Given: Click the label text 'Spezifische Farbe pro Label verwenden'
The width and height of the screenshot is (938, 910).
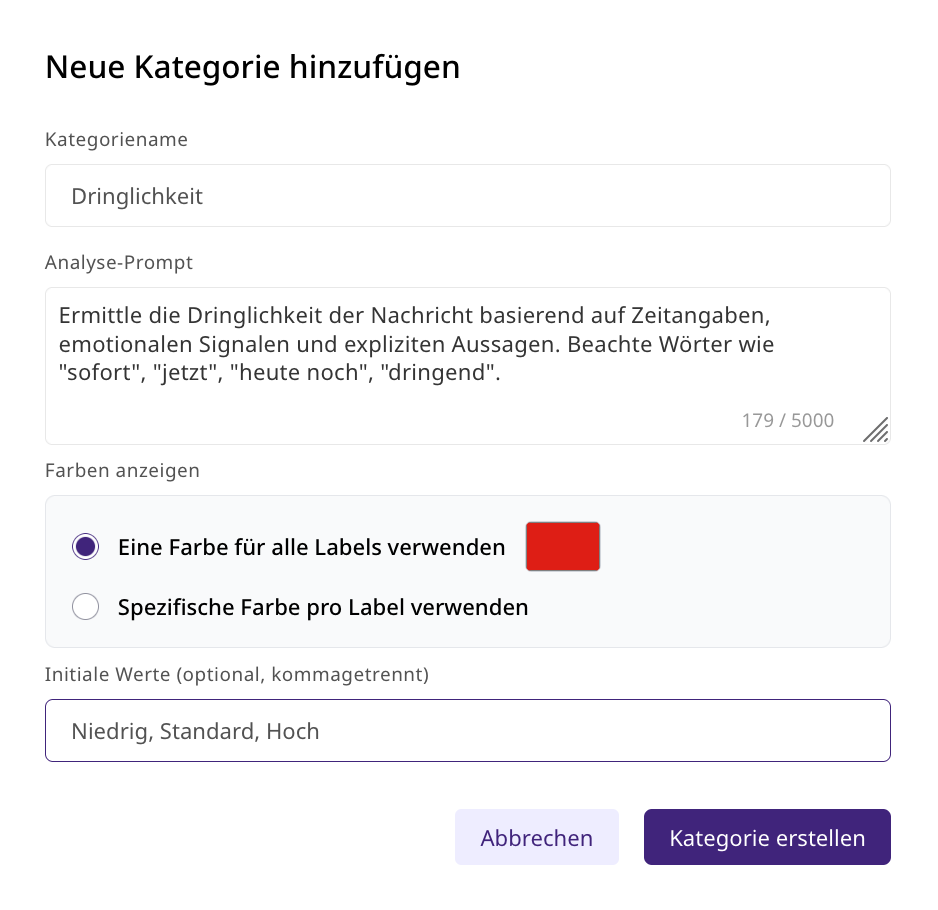Looking at the screenshot, I should pos(323,607).
